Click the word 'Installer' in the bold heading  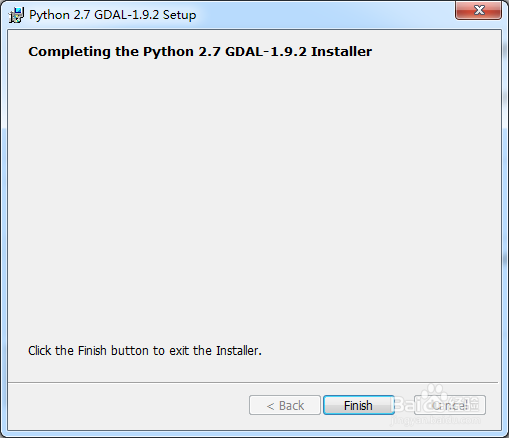pyautogui.click(x=341, y=52)
